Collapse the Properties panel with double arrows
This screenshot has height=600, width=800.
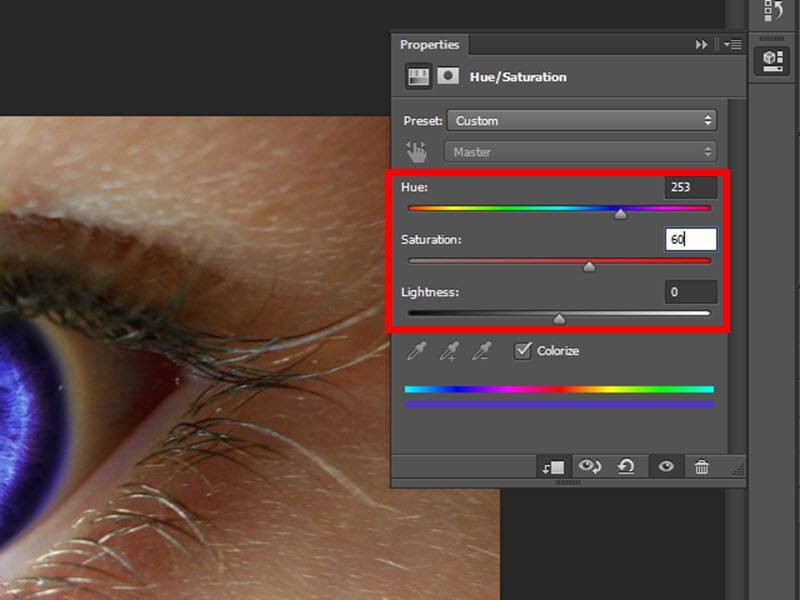coord(702,45)
